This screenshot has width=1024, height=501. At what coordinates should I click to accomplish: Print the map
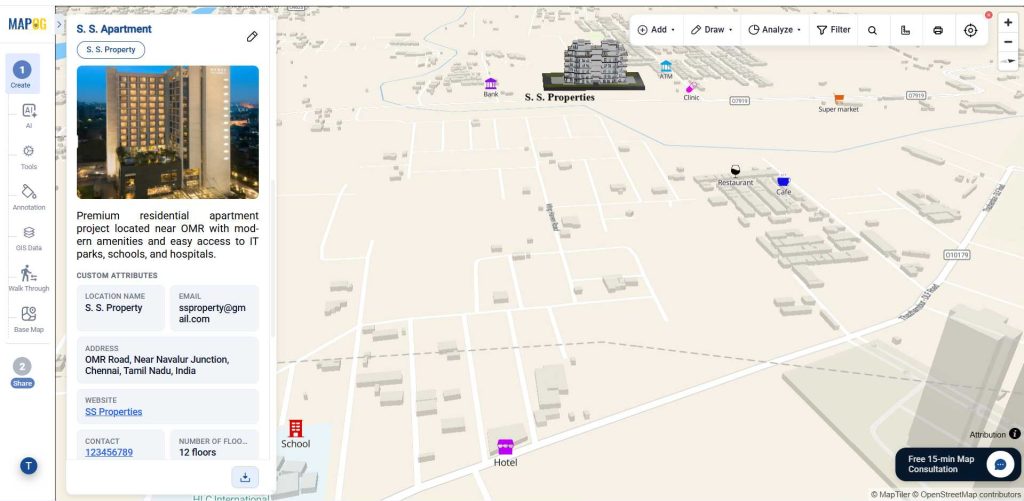click(x=938, y=31)
